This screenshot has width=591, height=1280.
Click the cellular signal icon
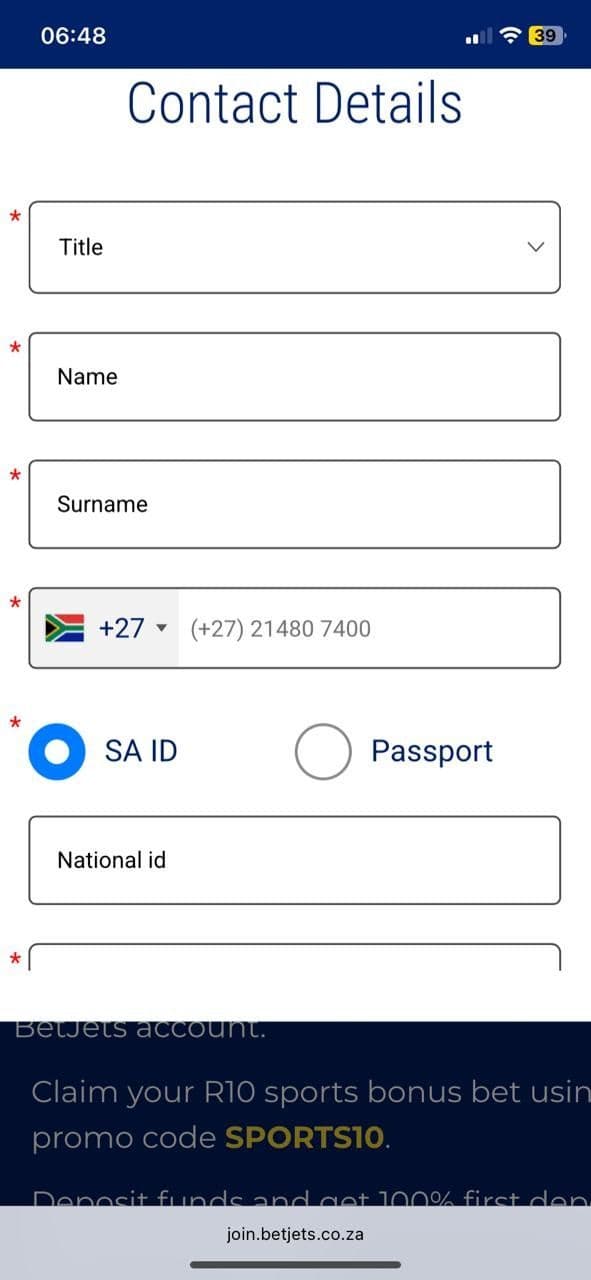click(477, 35)
